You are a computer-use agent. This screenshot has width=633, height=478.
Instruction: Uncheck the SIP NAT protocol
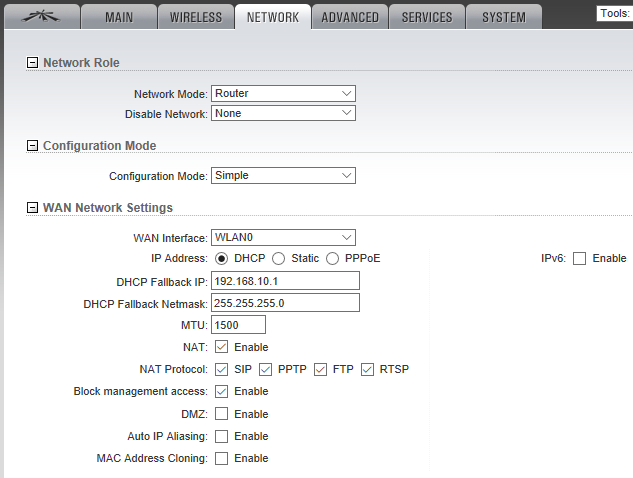click(221, 369)
